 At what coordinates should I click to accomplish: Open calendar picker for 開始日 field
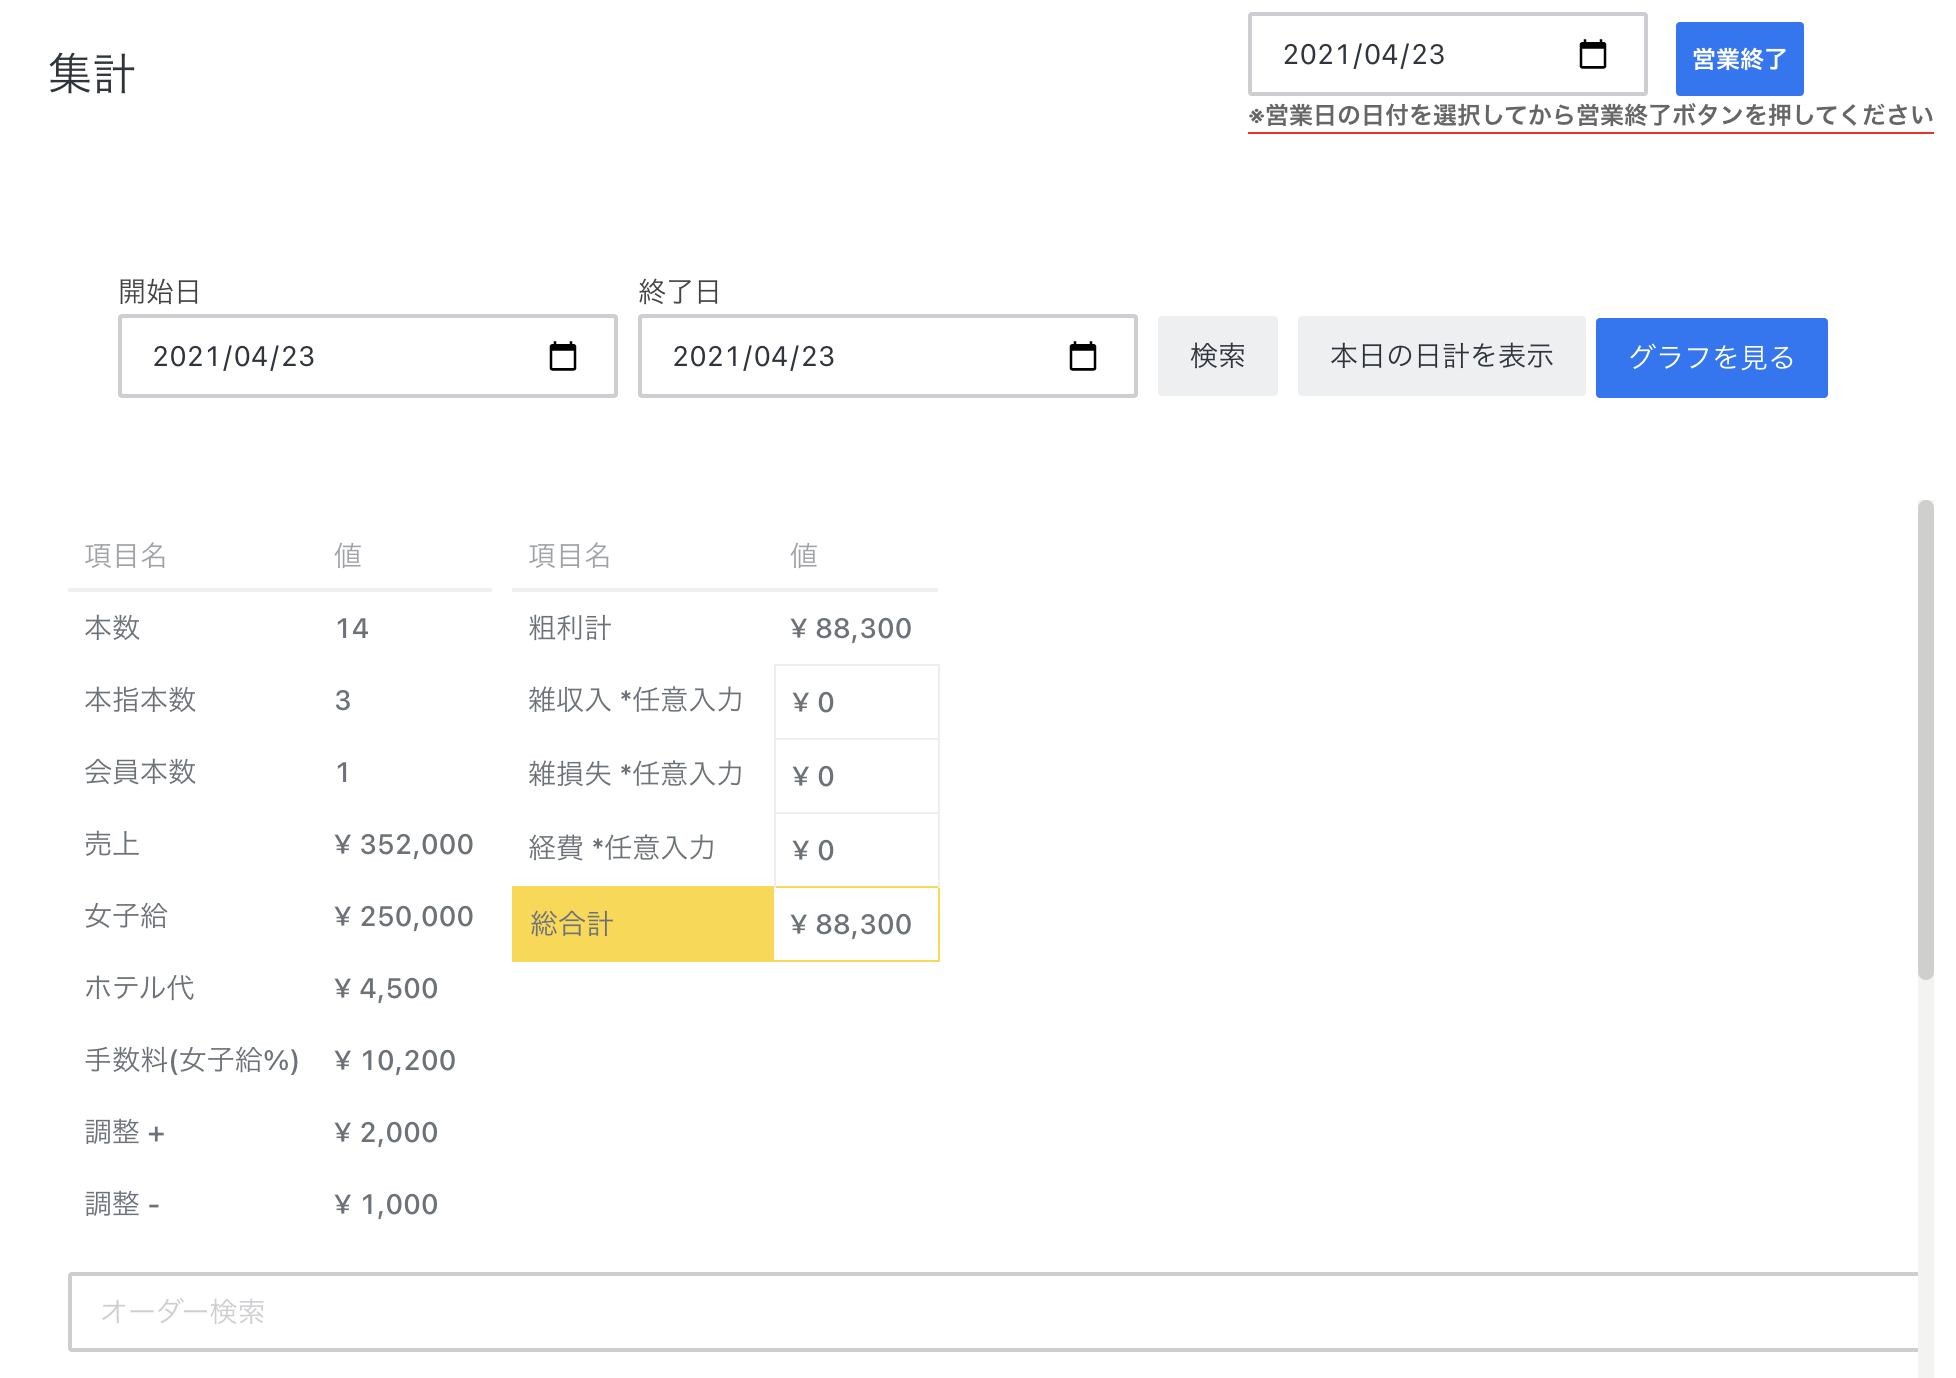click(563, 356)
